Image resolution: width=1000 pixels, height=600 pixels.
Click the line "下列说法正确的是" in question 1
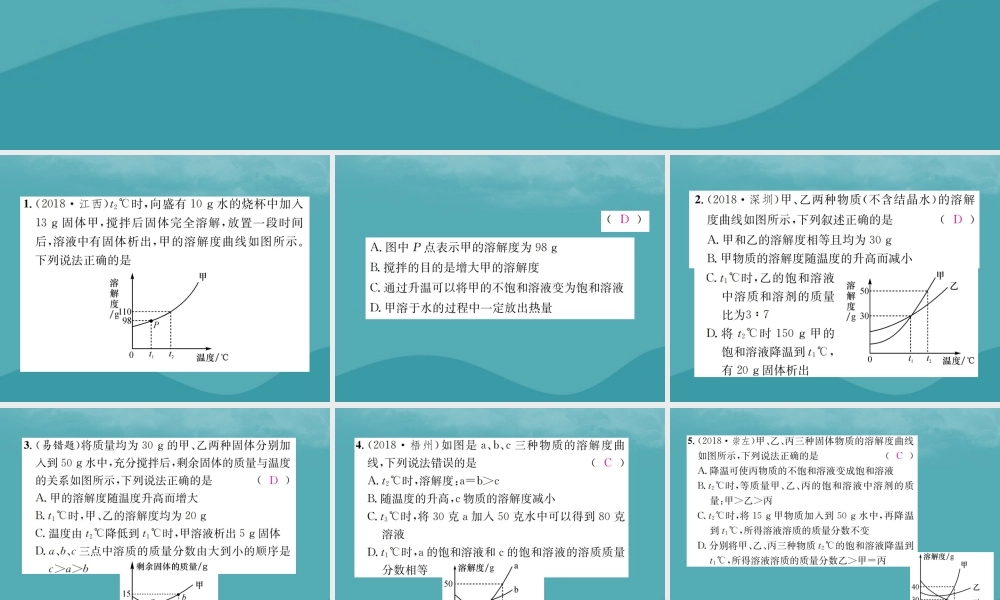coord(83,260)
